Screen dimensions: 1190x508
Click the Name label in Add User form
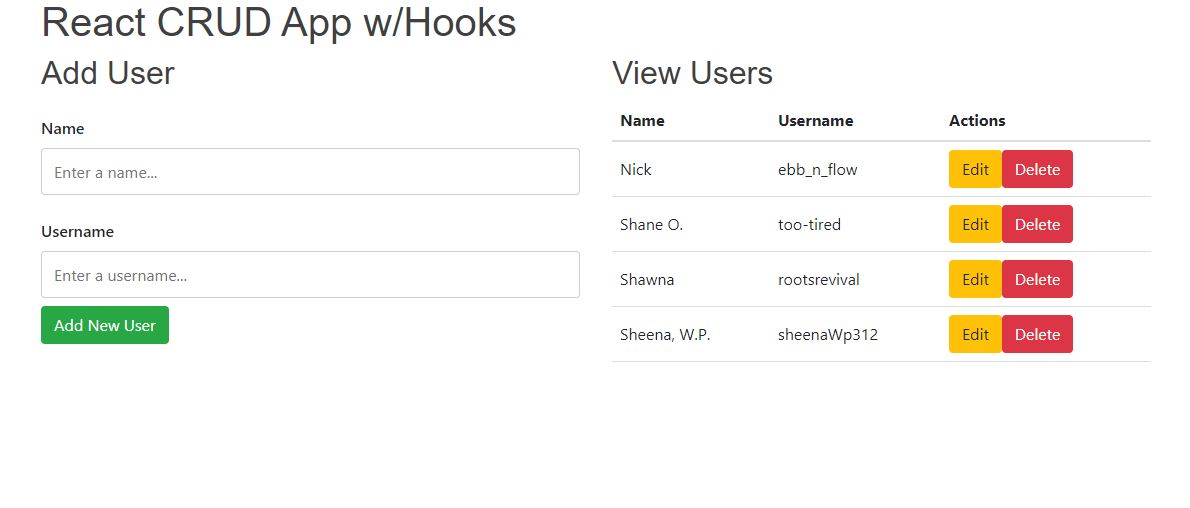63,129
